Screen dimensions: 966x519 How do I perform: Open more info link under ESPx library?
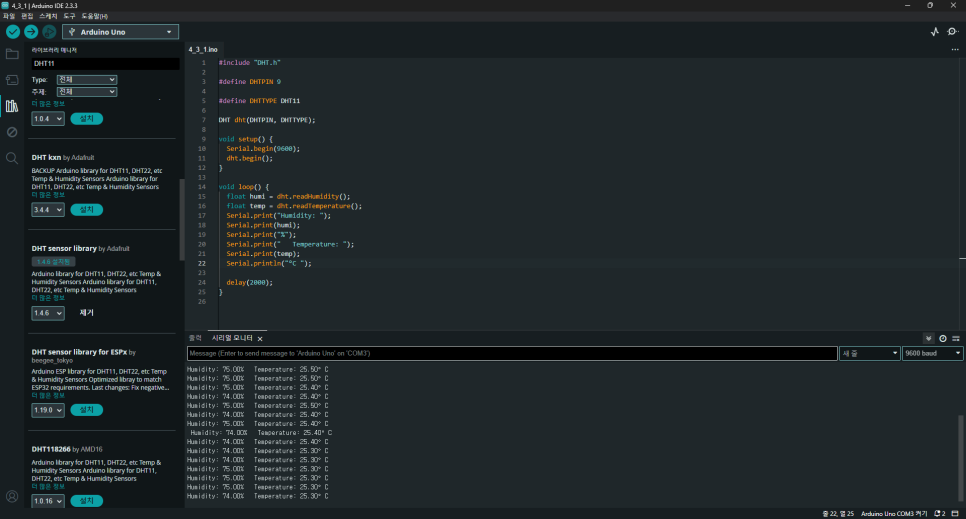(48, 395)
